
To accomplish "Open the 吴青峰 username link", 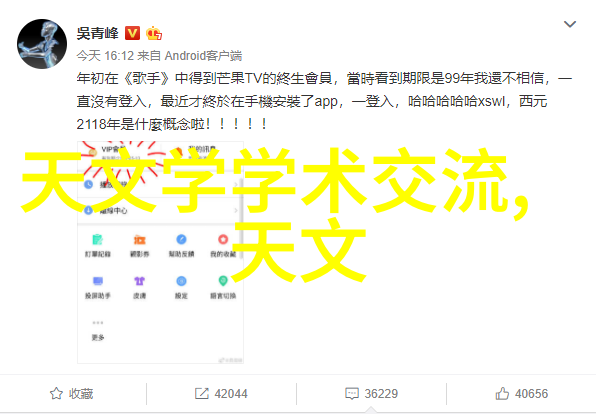I will tap(98, 33).
